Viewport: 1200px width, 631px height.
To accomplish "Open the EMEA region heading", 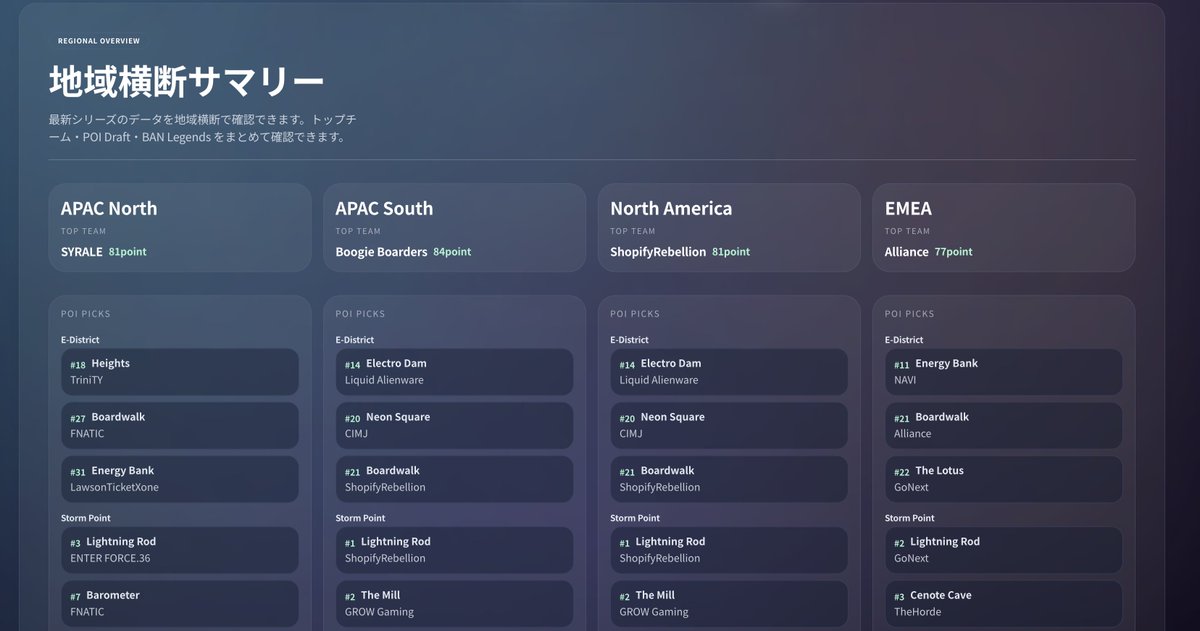I will coord(908,208).
